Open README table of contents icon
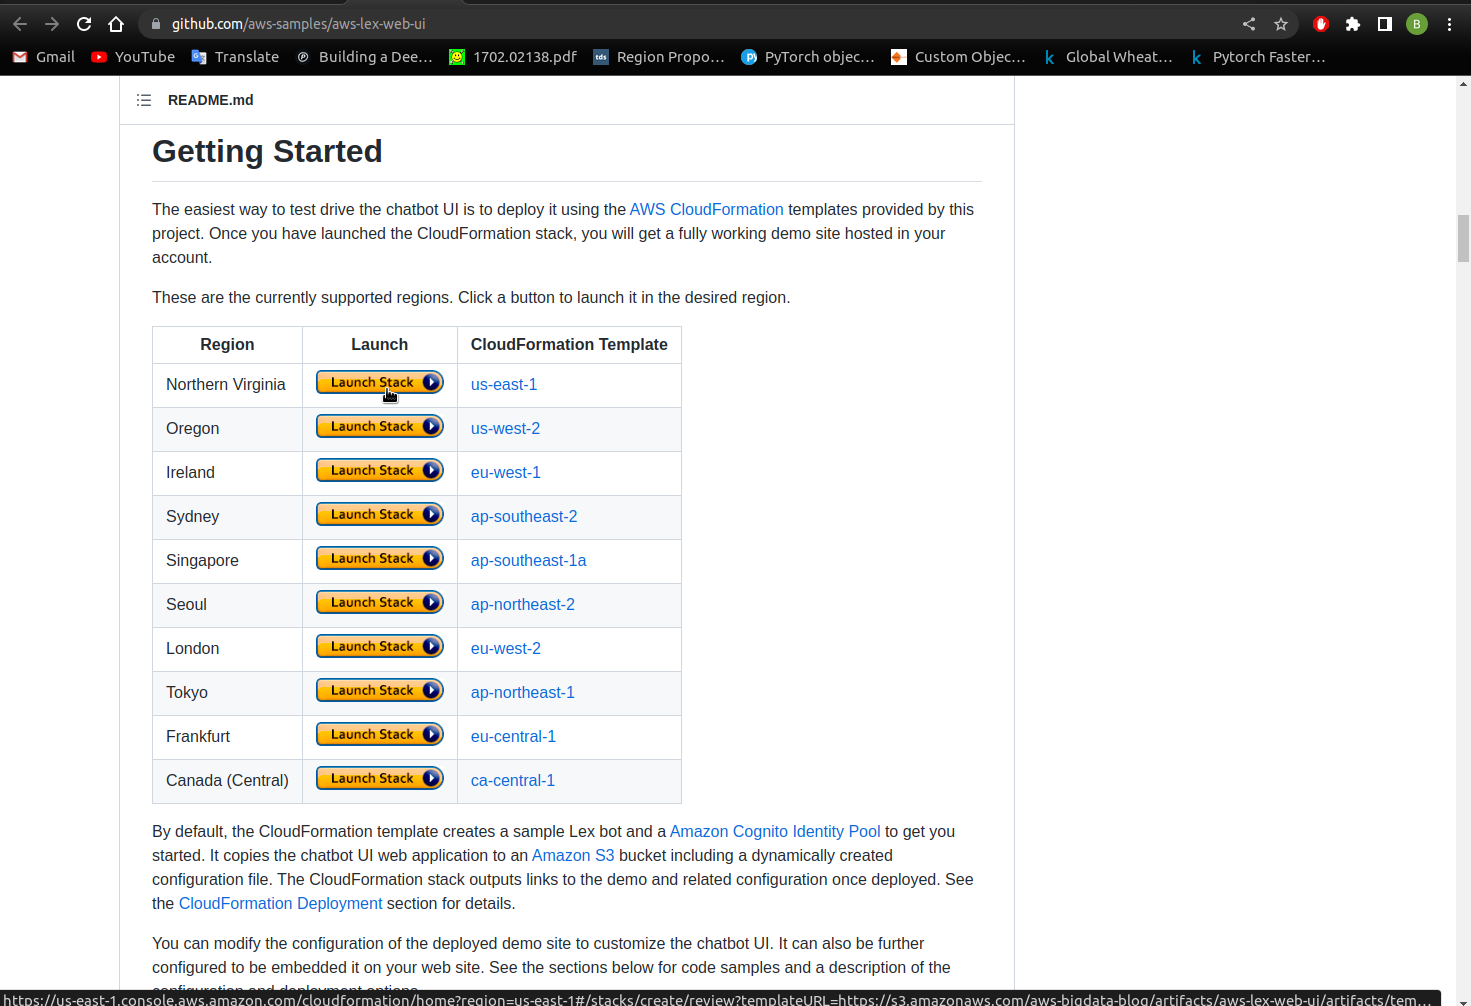 pos(144,100)
